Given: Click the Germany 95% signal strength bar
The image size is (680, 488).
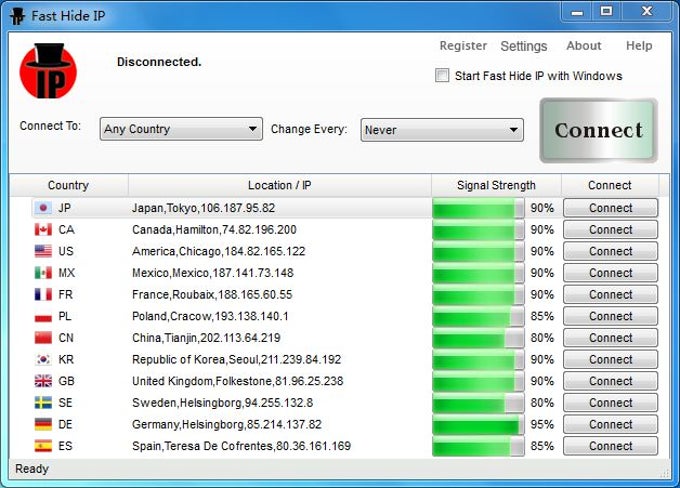Looking at the screenshot, I should point(478,425).
